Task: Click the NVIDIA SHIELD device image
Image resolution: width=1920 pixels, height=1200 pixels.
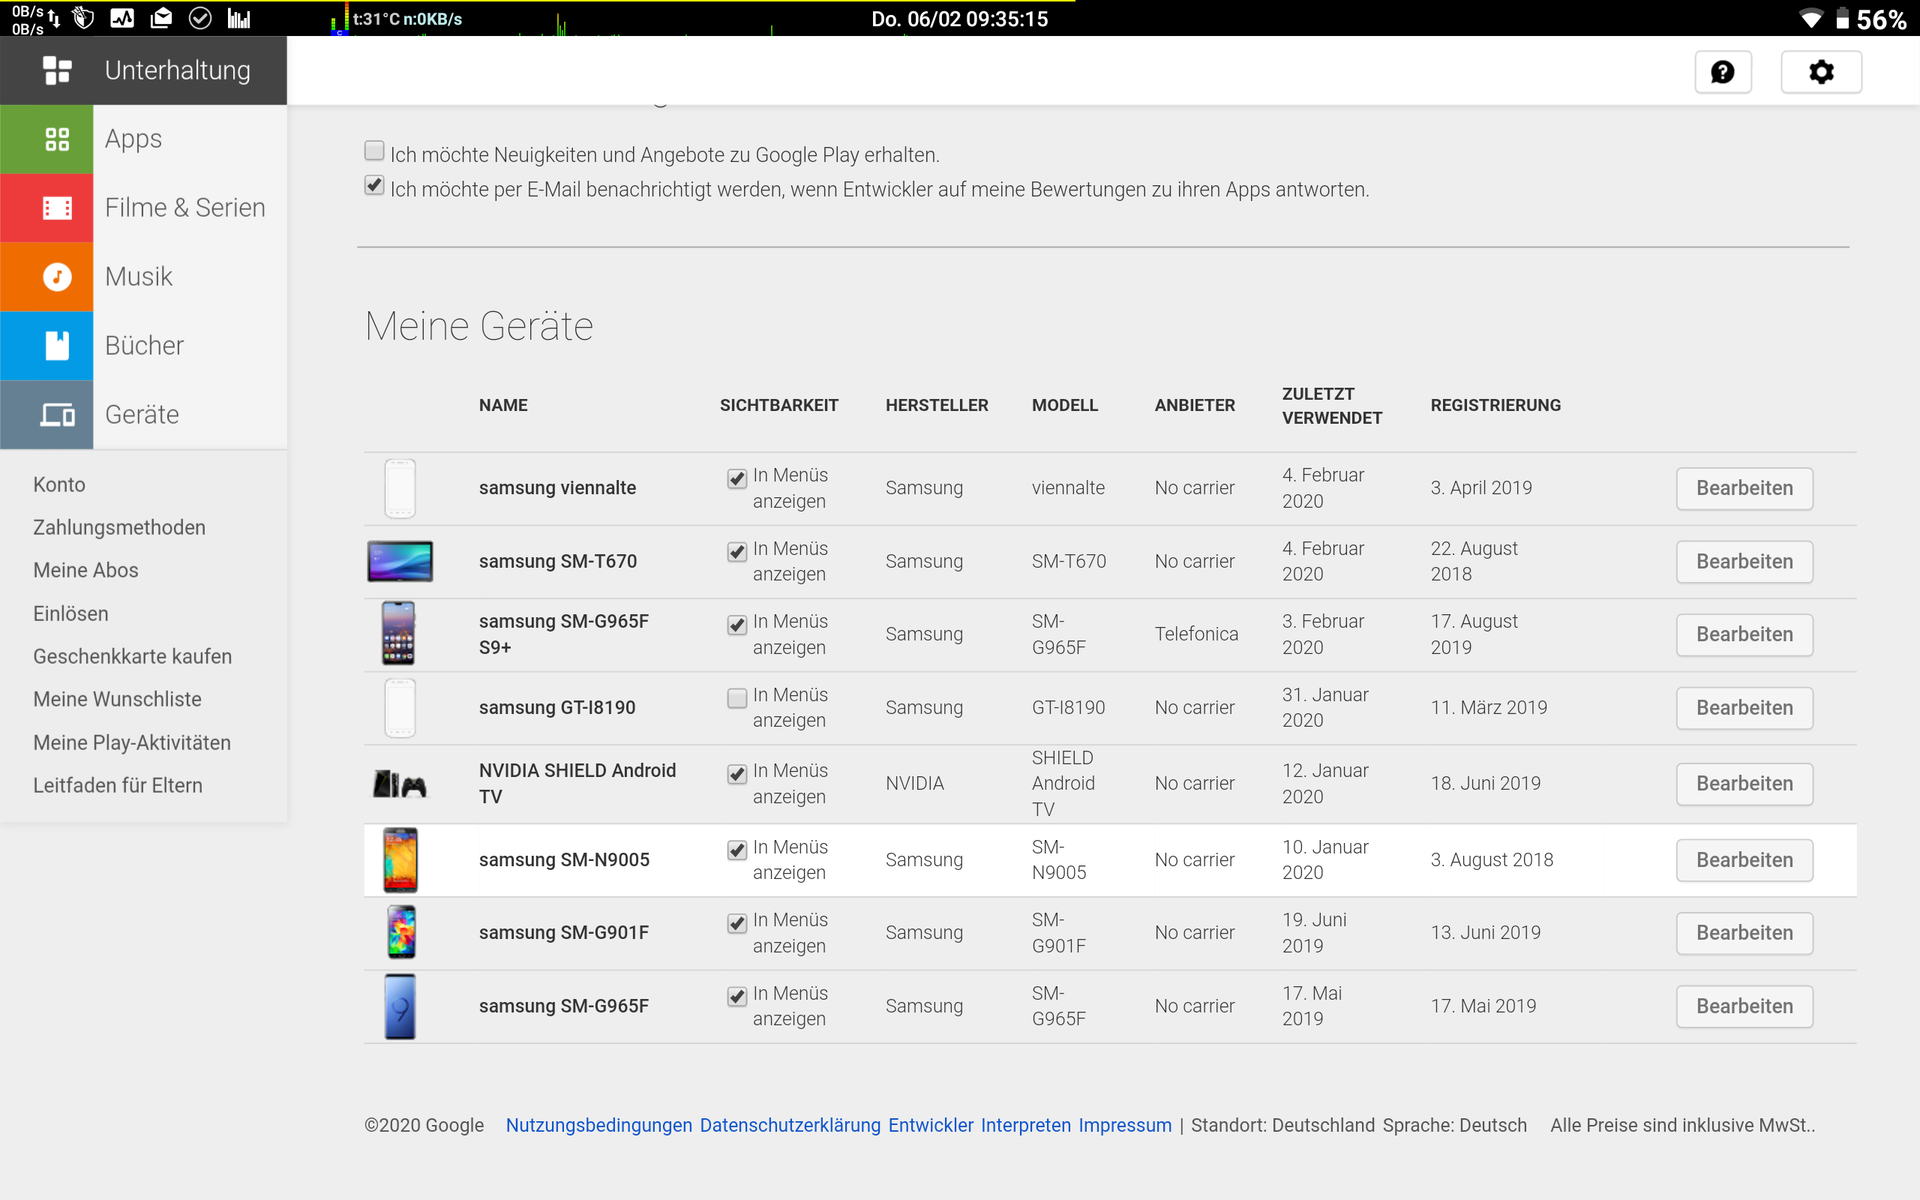Action: coord(400,784)
